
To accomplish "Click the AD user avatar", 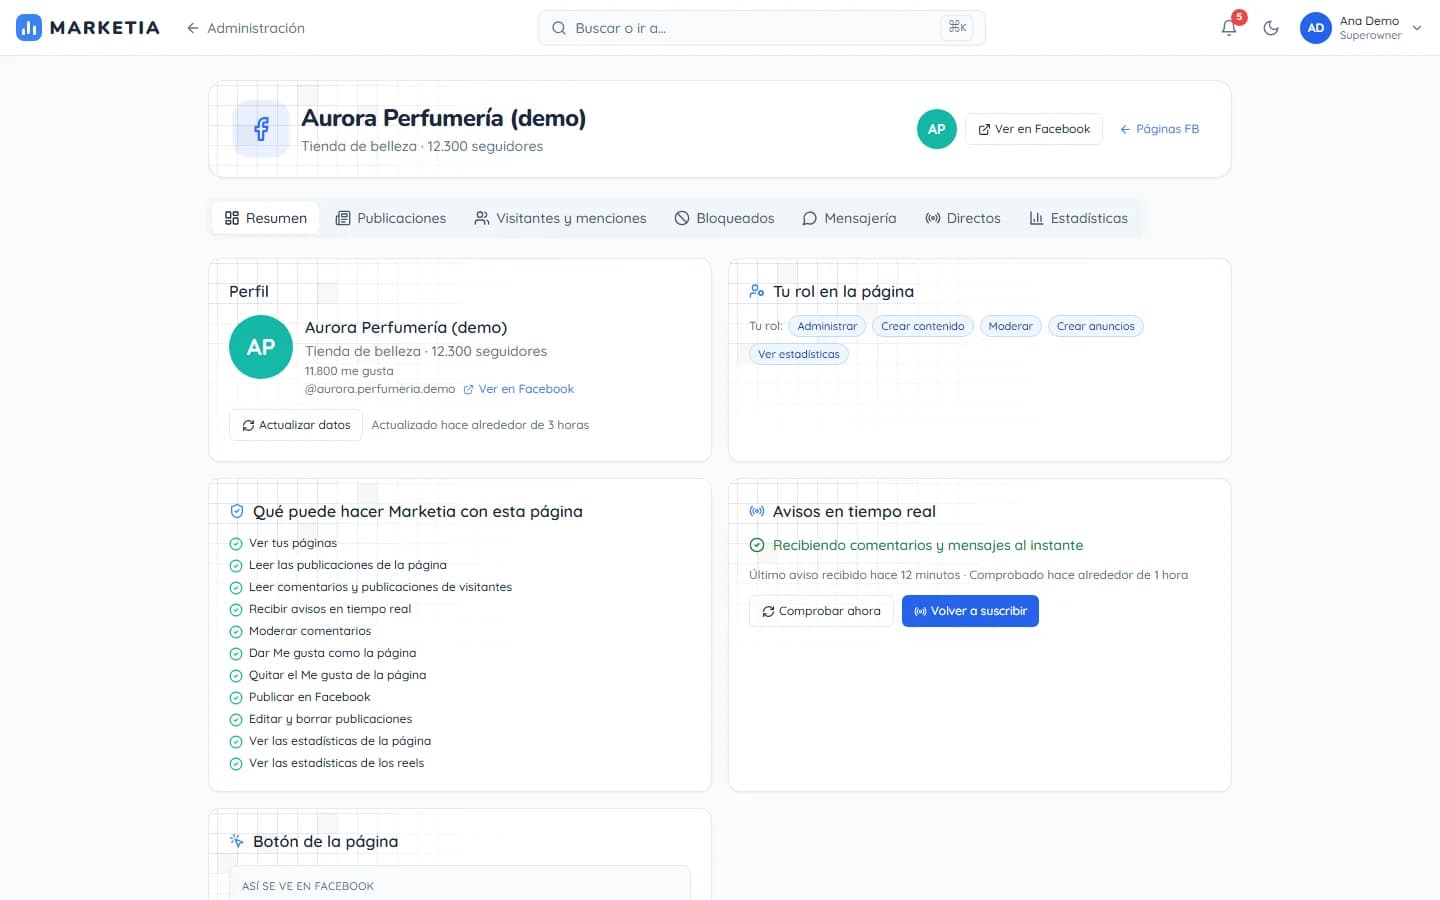I will 1316,28.
